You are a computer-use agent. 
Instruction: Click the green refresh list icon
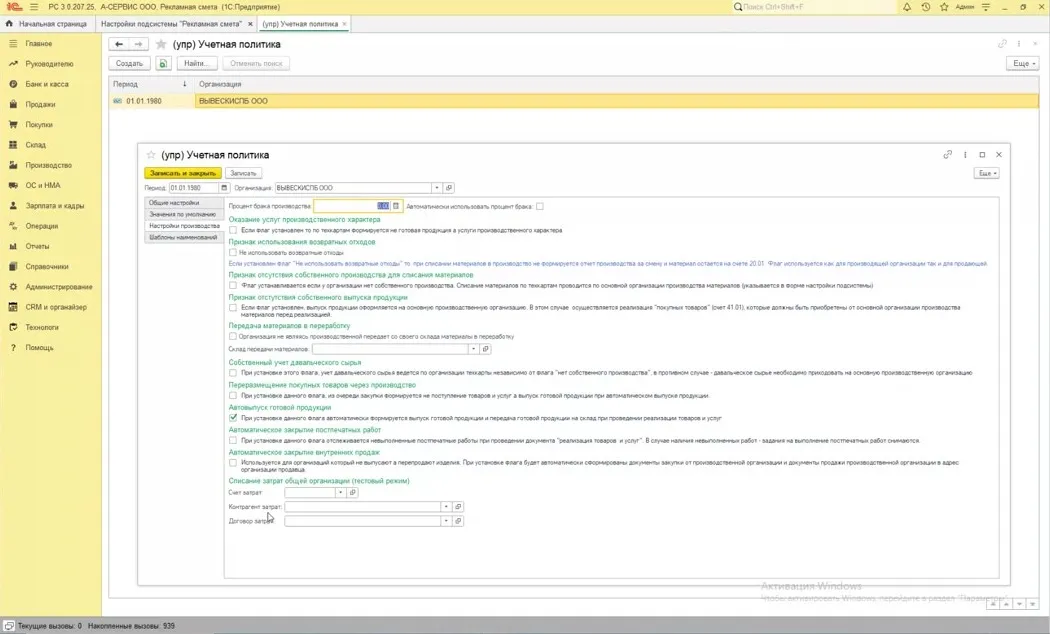pos(163,64)
